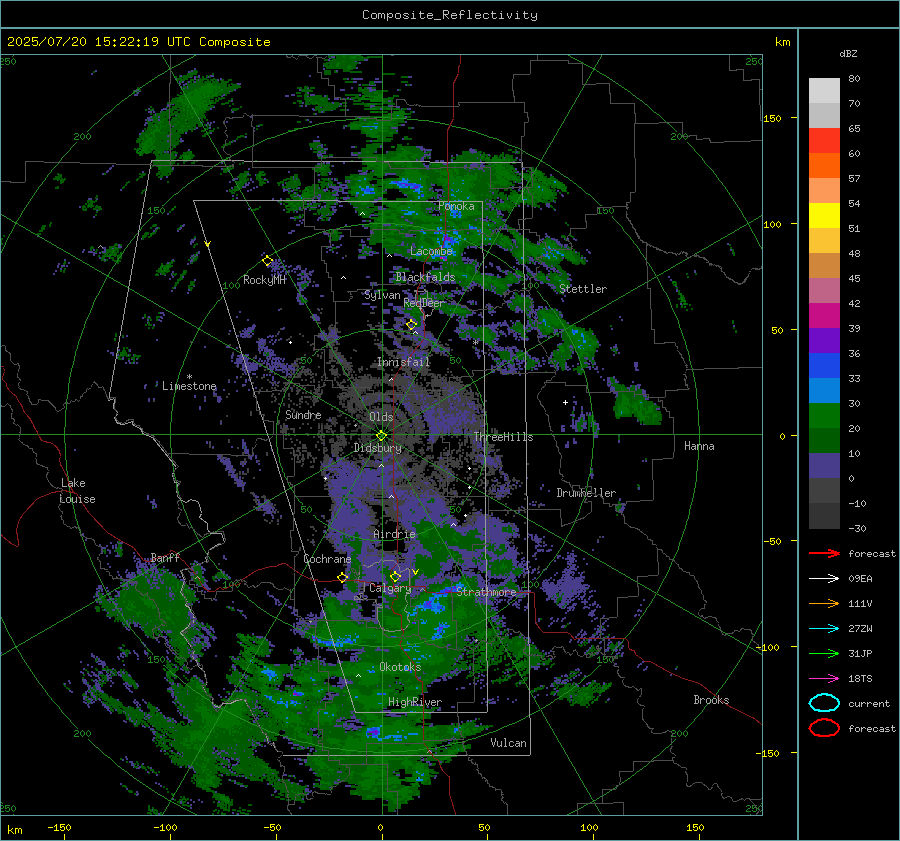Pick the light blue 33 dBZ swatch
Screen dimensions: 900x841
click(824, 390)
